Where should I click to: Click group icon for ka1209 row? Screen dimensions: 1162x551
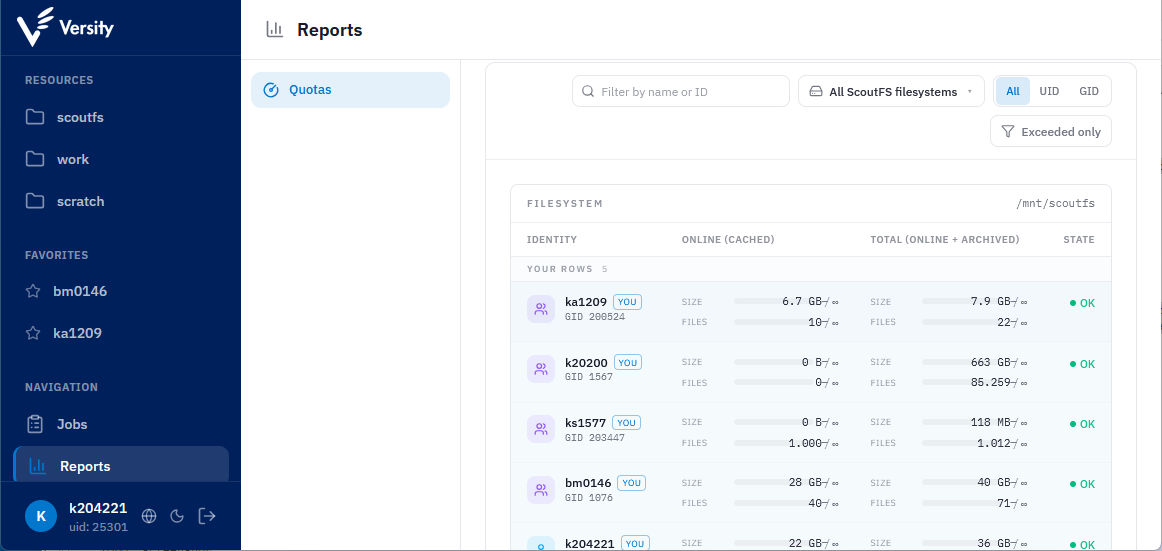click(541, 309)
